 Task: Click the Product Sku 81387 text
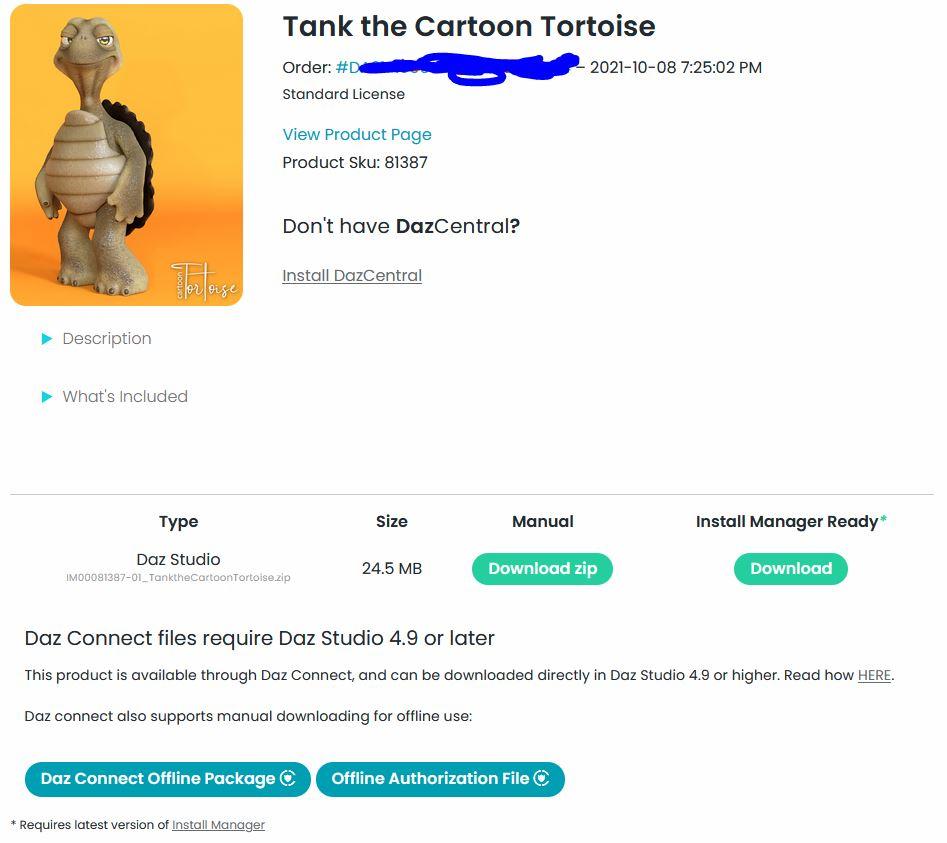click(x=355, y=162)
